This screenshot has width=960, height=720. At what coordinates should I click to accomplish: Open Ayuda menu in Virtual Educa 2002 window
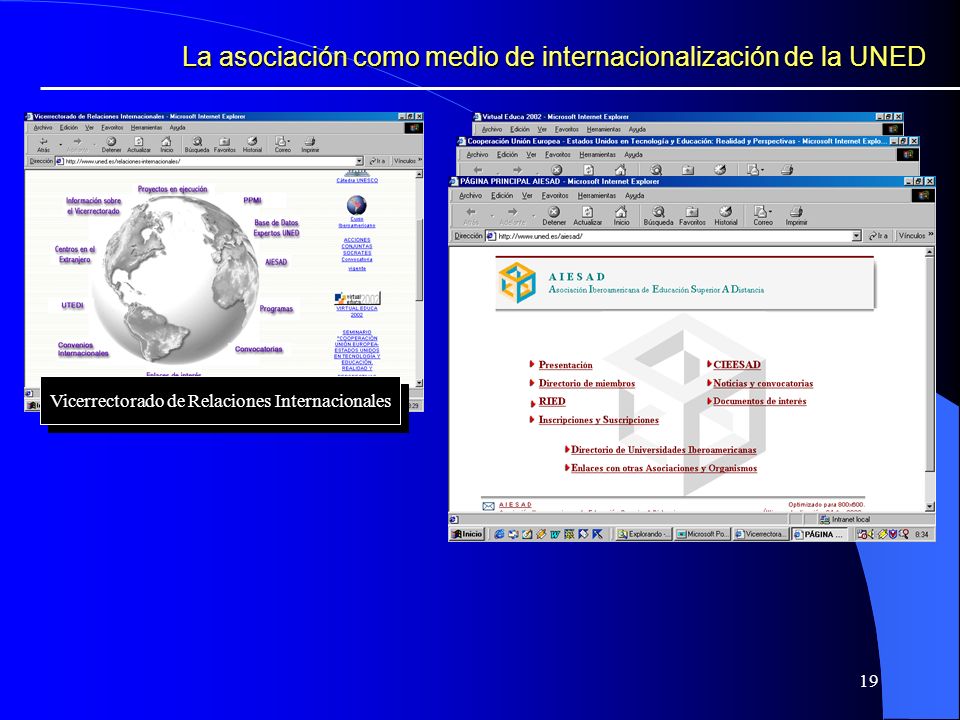pyautogui.click(x=637, y=130)
